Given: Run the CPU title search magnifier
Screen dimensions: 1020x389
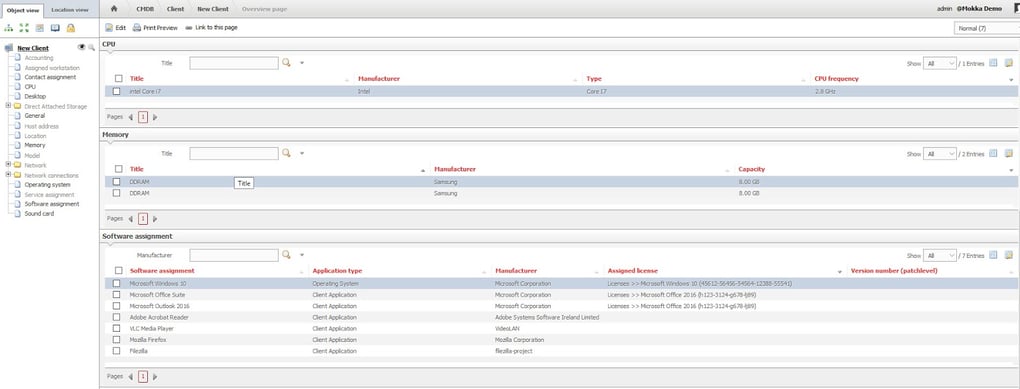Looking at the screenshot, I should (x=286, y=63).
